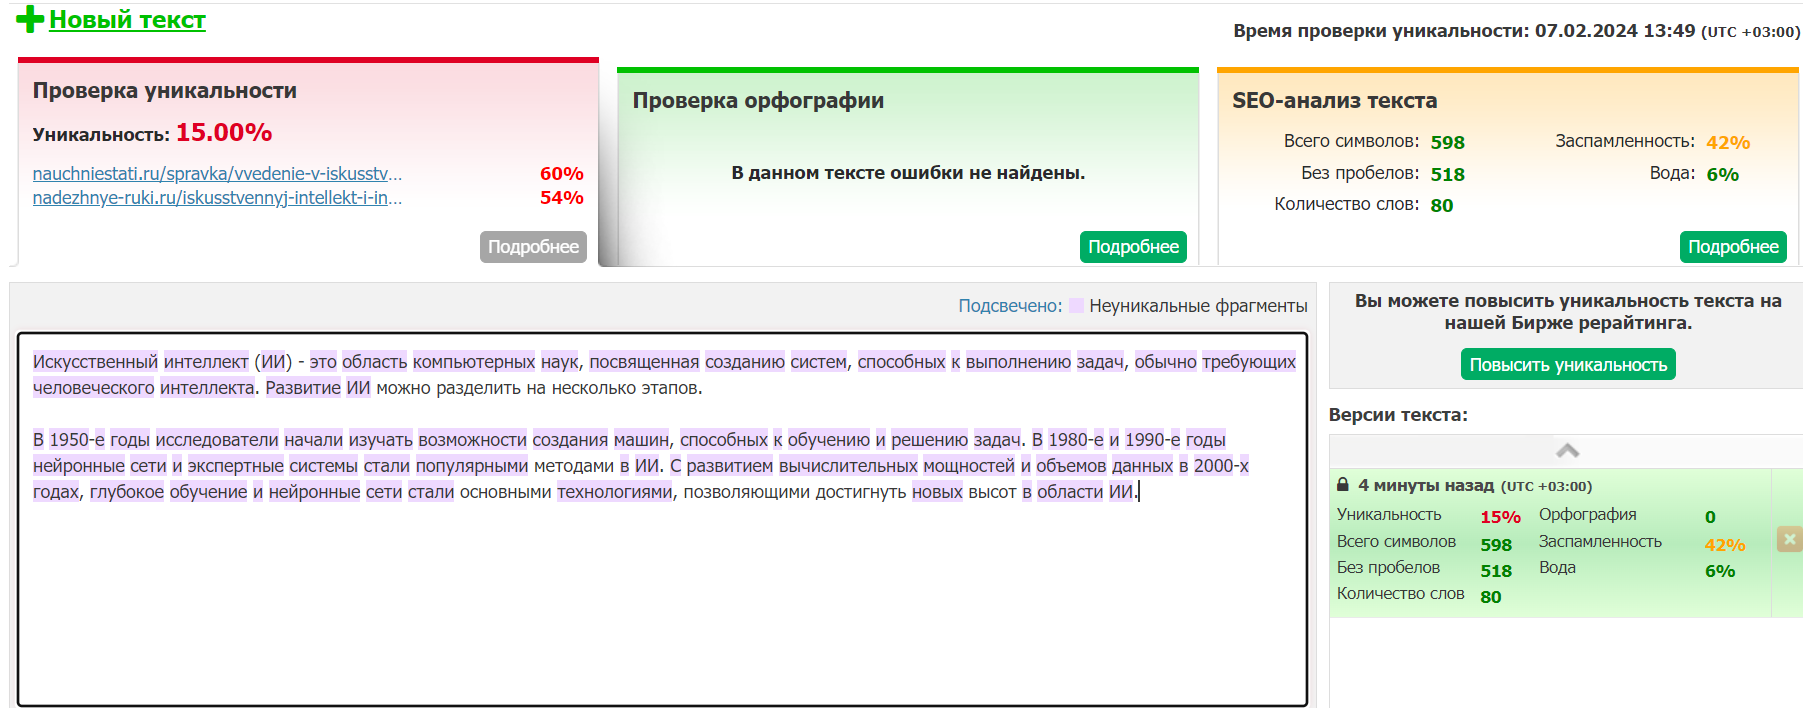Click Подробнее in the SEO analysis panel
The height and width of the screenshot is (708, 1803).
point(1733,247)
